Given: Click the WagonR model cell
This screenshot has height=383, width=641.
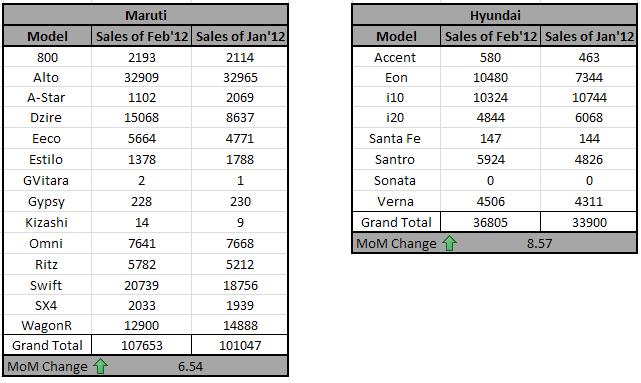Looking at the screenshot, I should tap(47, 325).
